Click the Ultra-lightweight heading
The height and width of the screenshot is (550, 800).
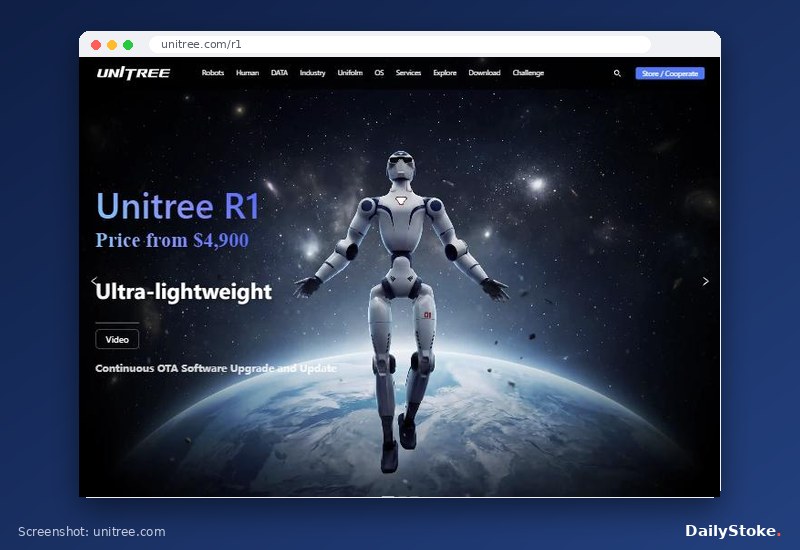coord(183,292)
